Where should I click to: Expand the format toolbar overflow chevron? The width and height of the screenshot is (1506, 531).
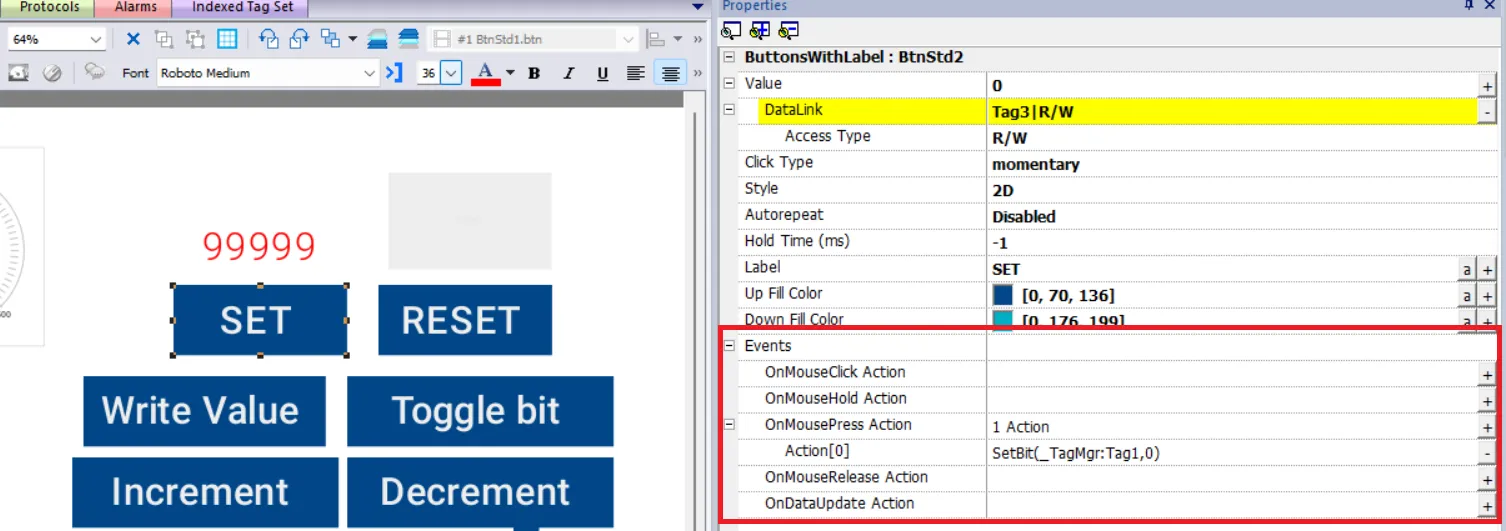[697, 73]
